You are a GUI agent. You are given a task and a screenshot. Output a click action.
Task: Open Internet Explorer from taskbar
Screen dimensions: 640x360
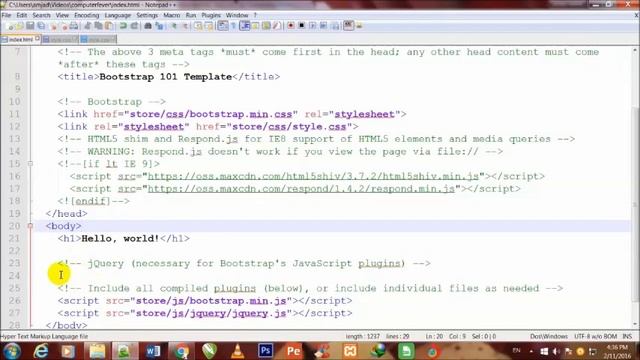(41, 351)
